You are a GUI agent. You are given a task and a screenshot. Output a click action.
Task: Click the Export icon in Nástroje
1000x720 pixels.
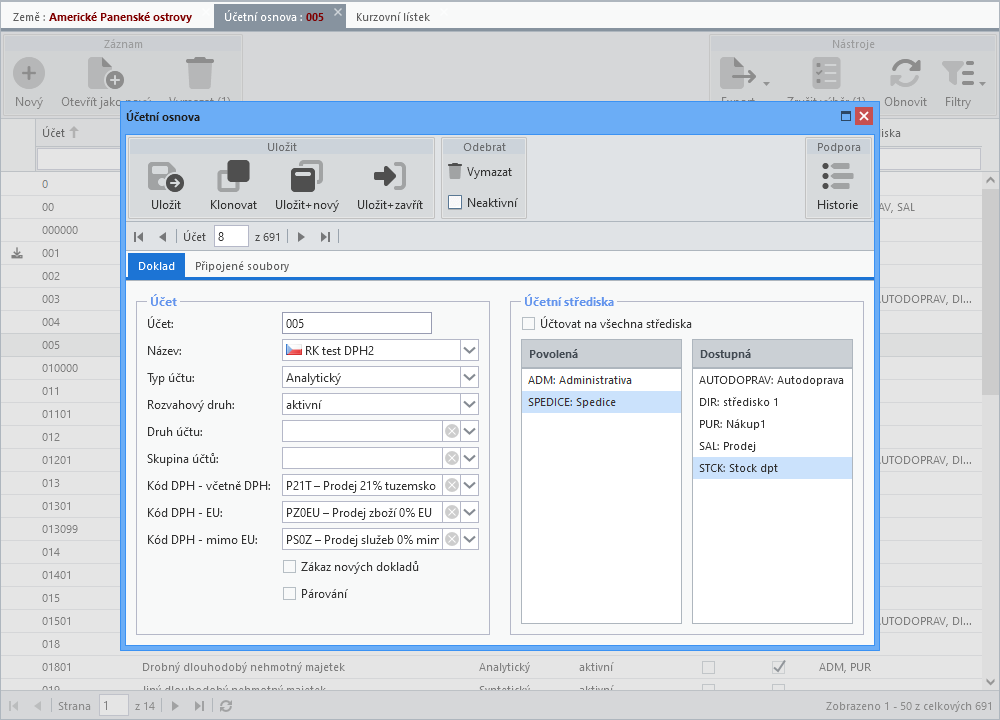(x=738, y=73)
